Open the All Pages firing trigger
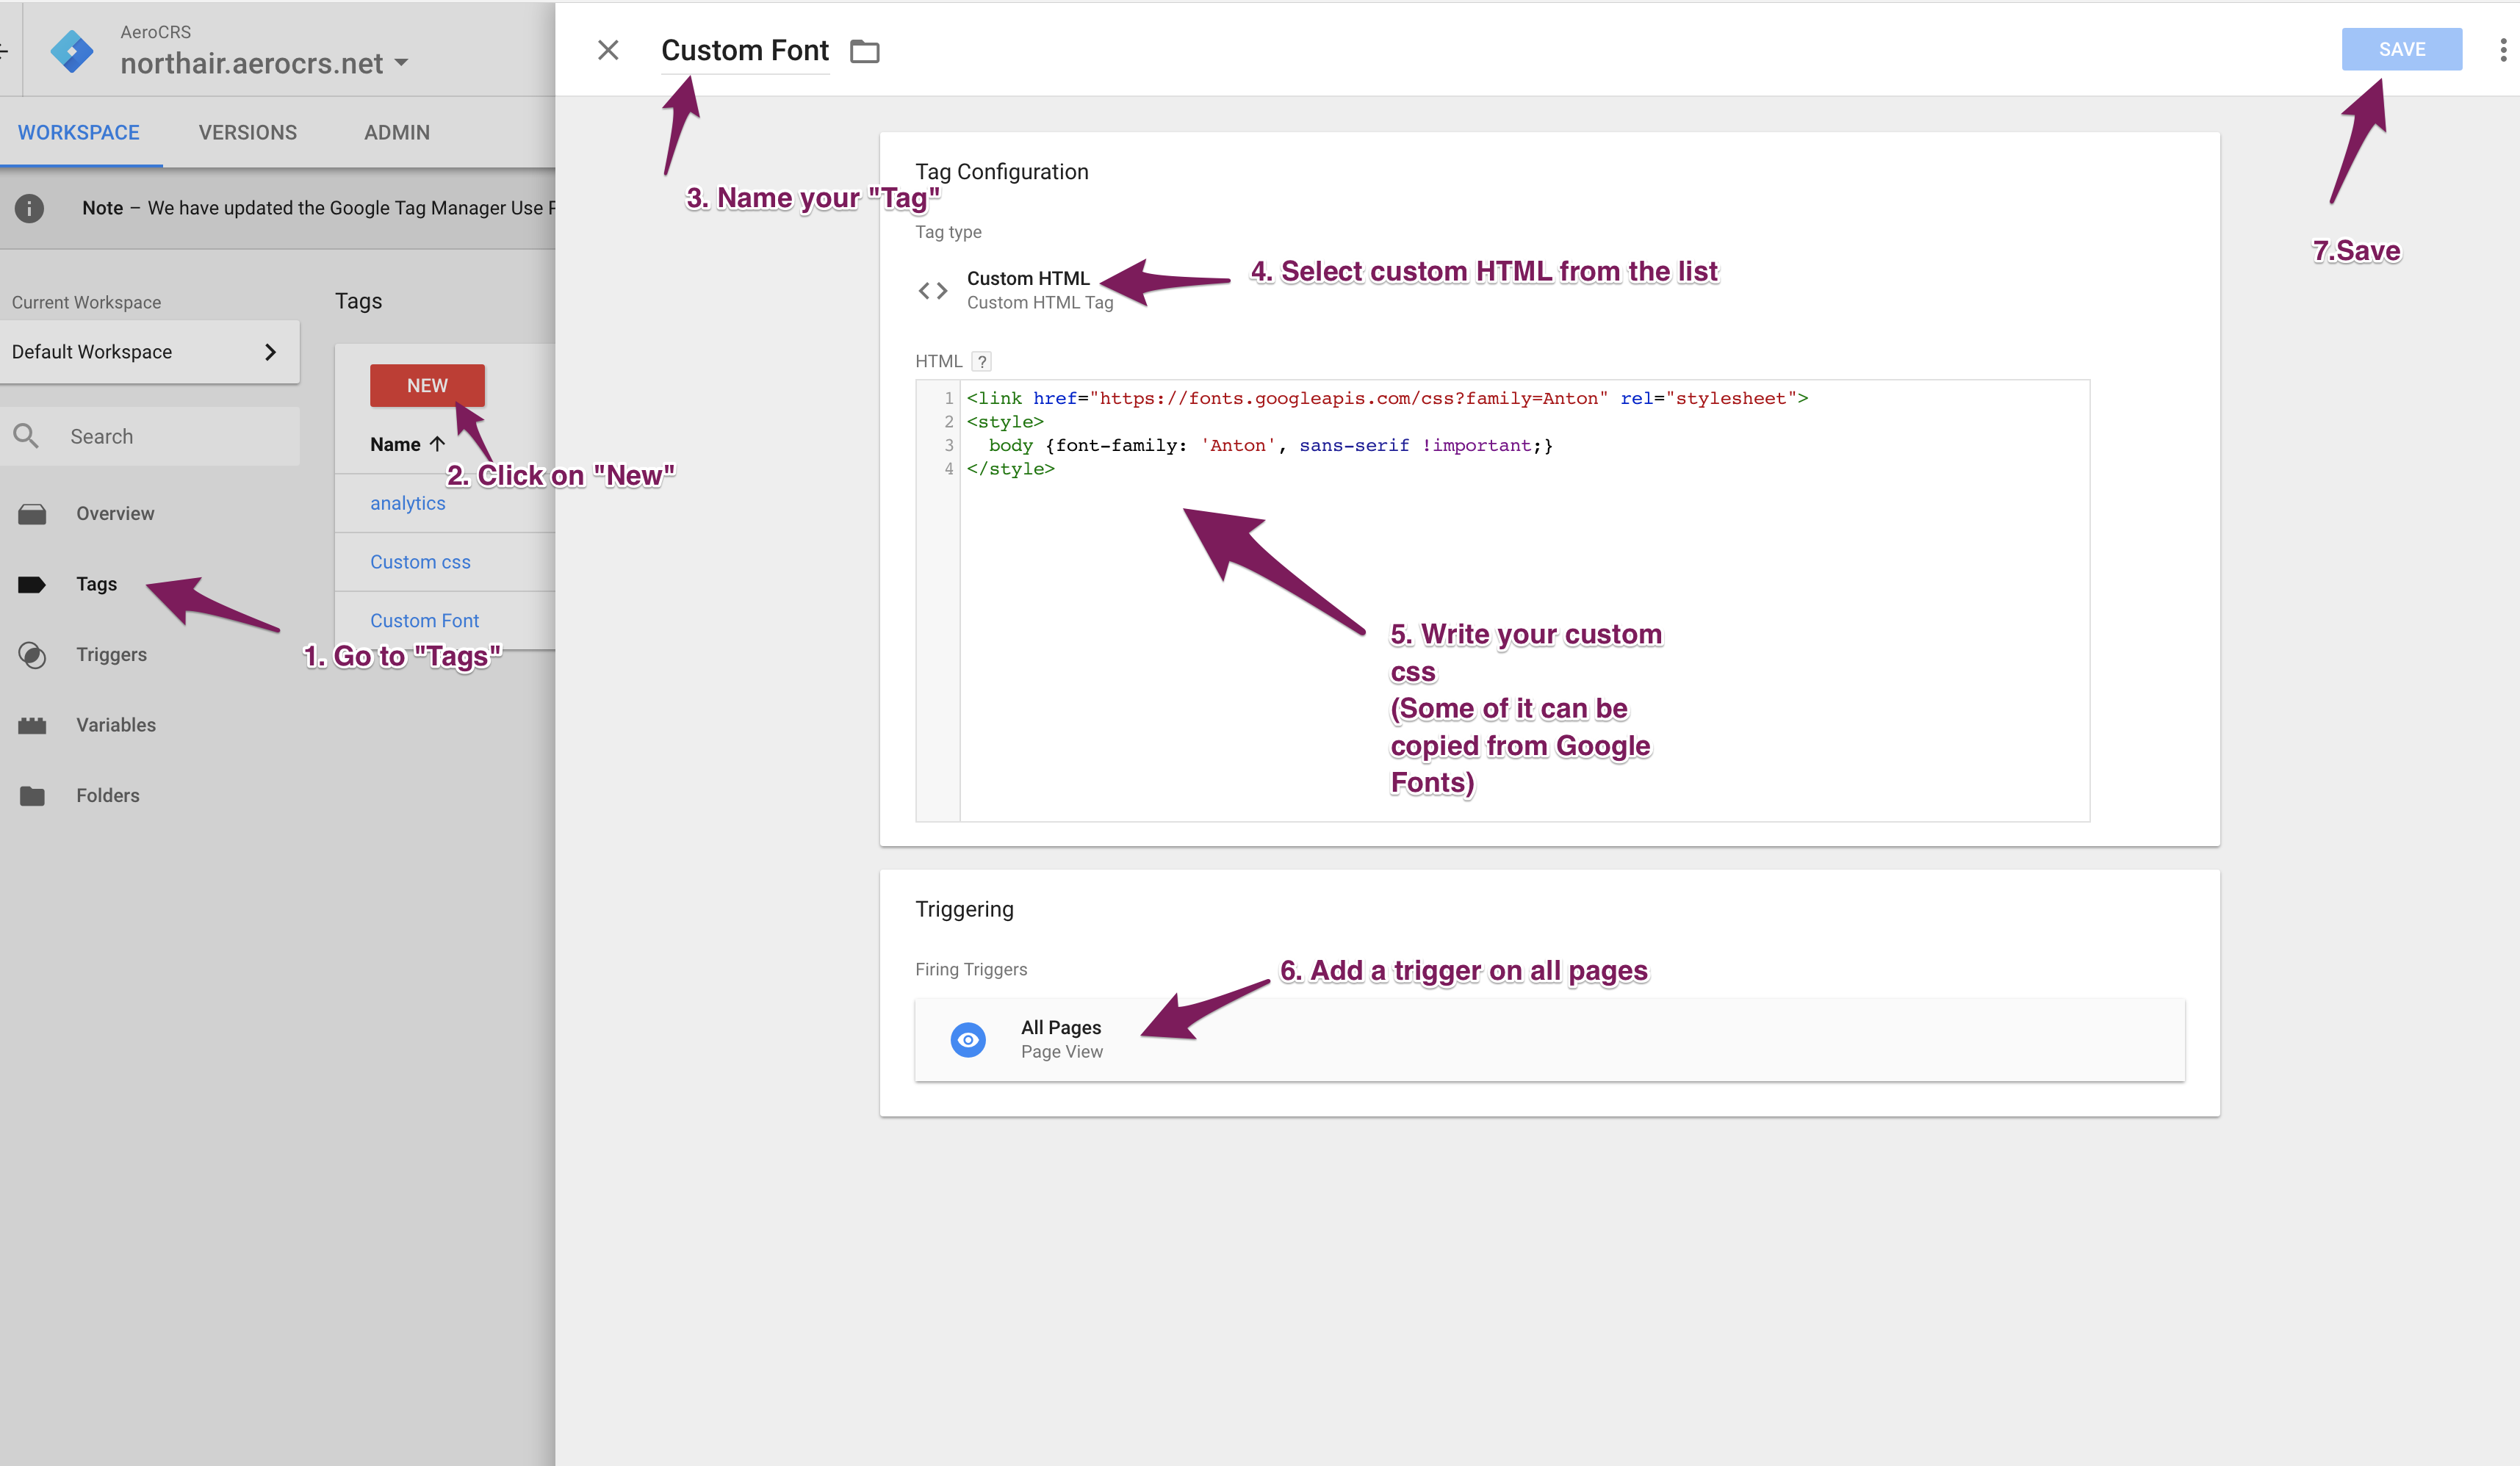Image resolution: width=2520 pixels, height=1466 pixels. click(x=1549, y=1039)
